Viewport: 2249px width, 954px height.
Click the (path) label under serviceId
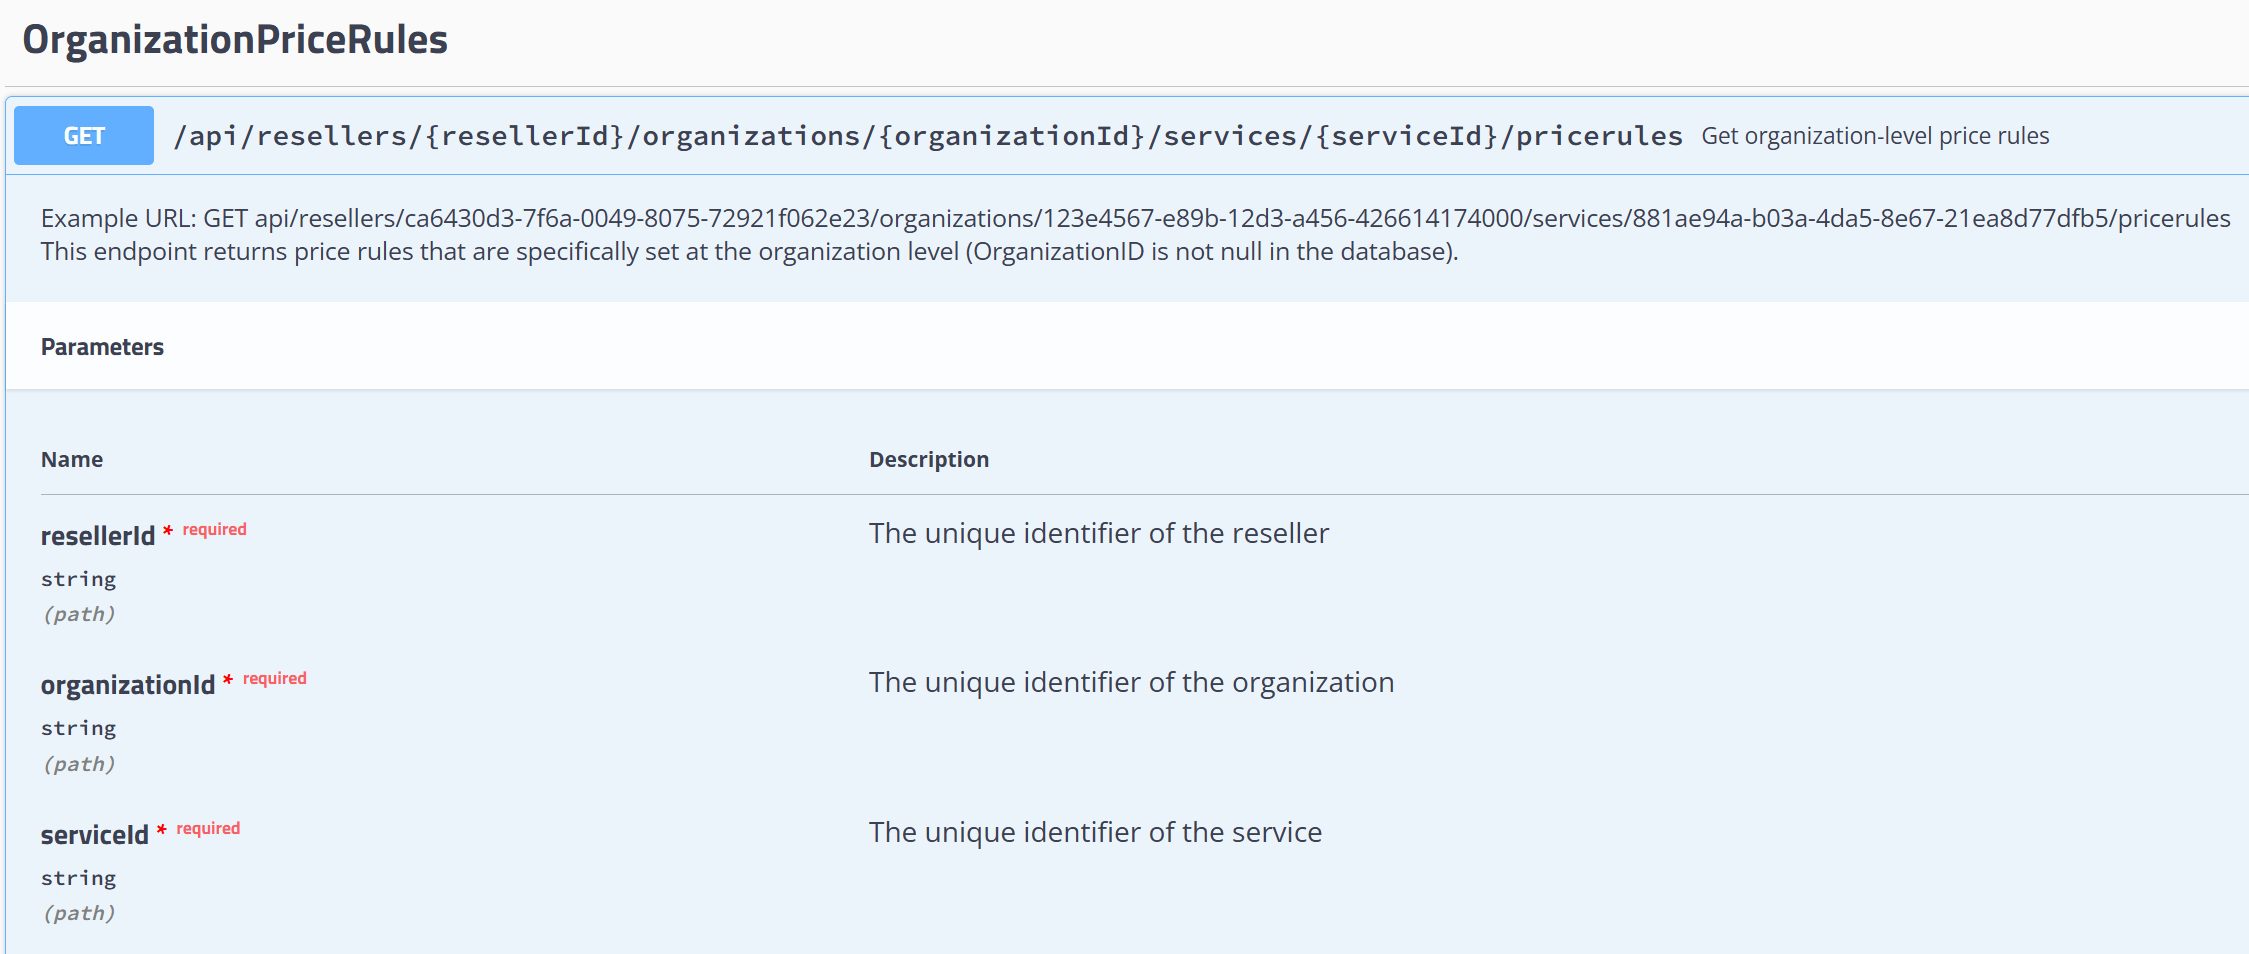coord(79,912)
